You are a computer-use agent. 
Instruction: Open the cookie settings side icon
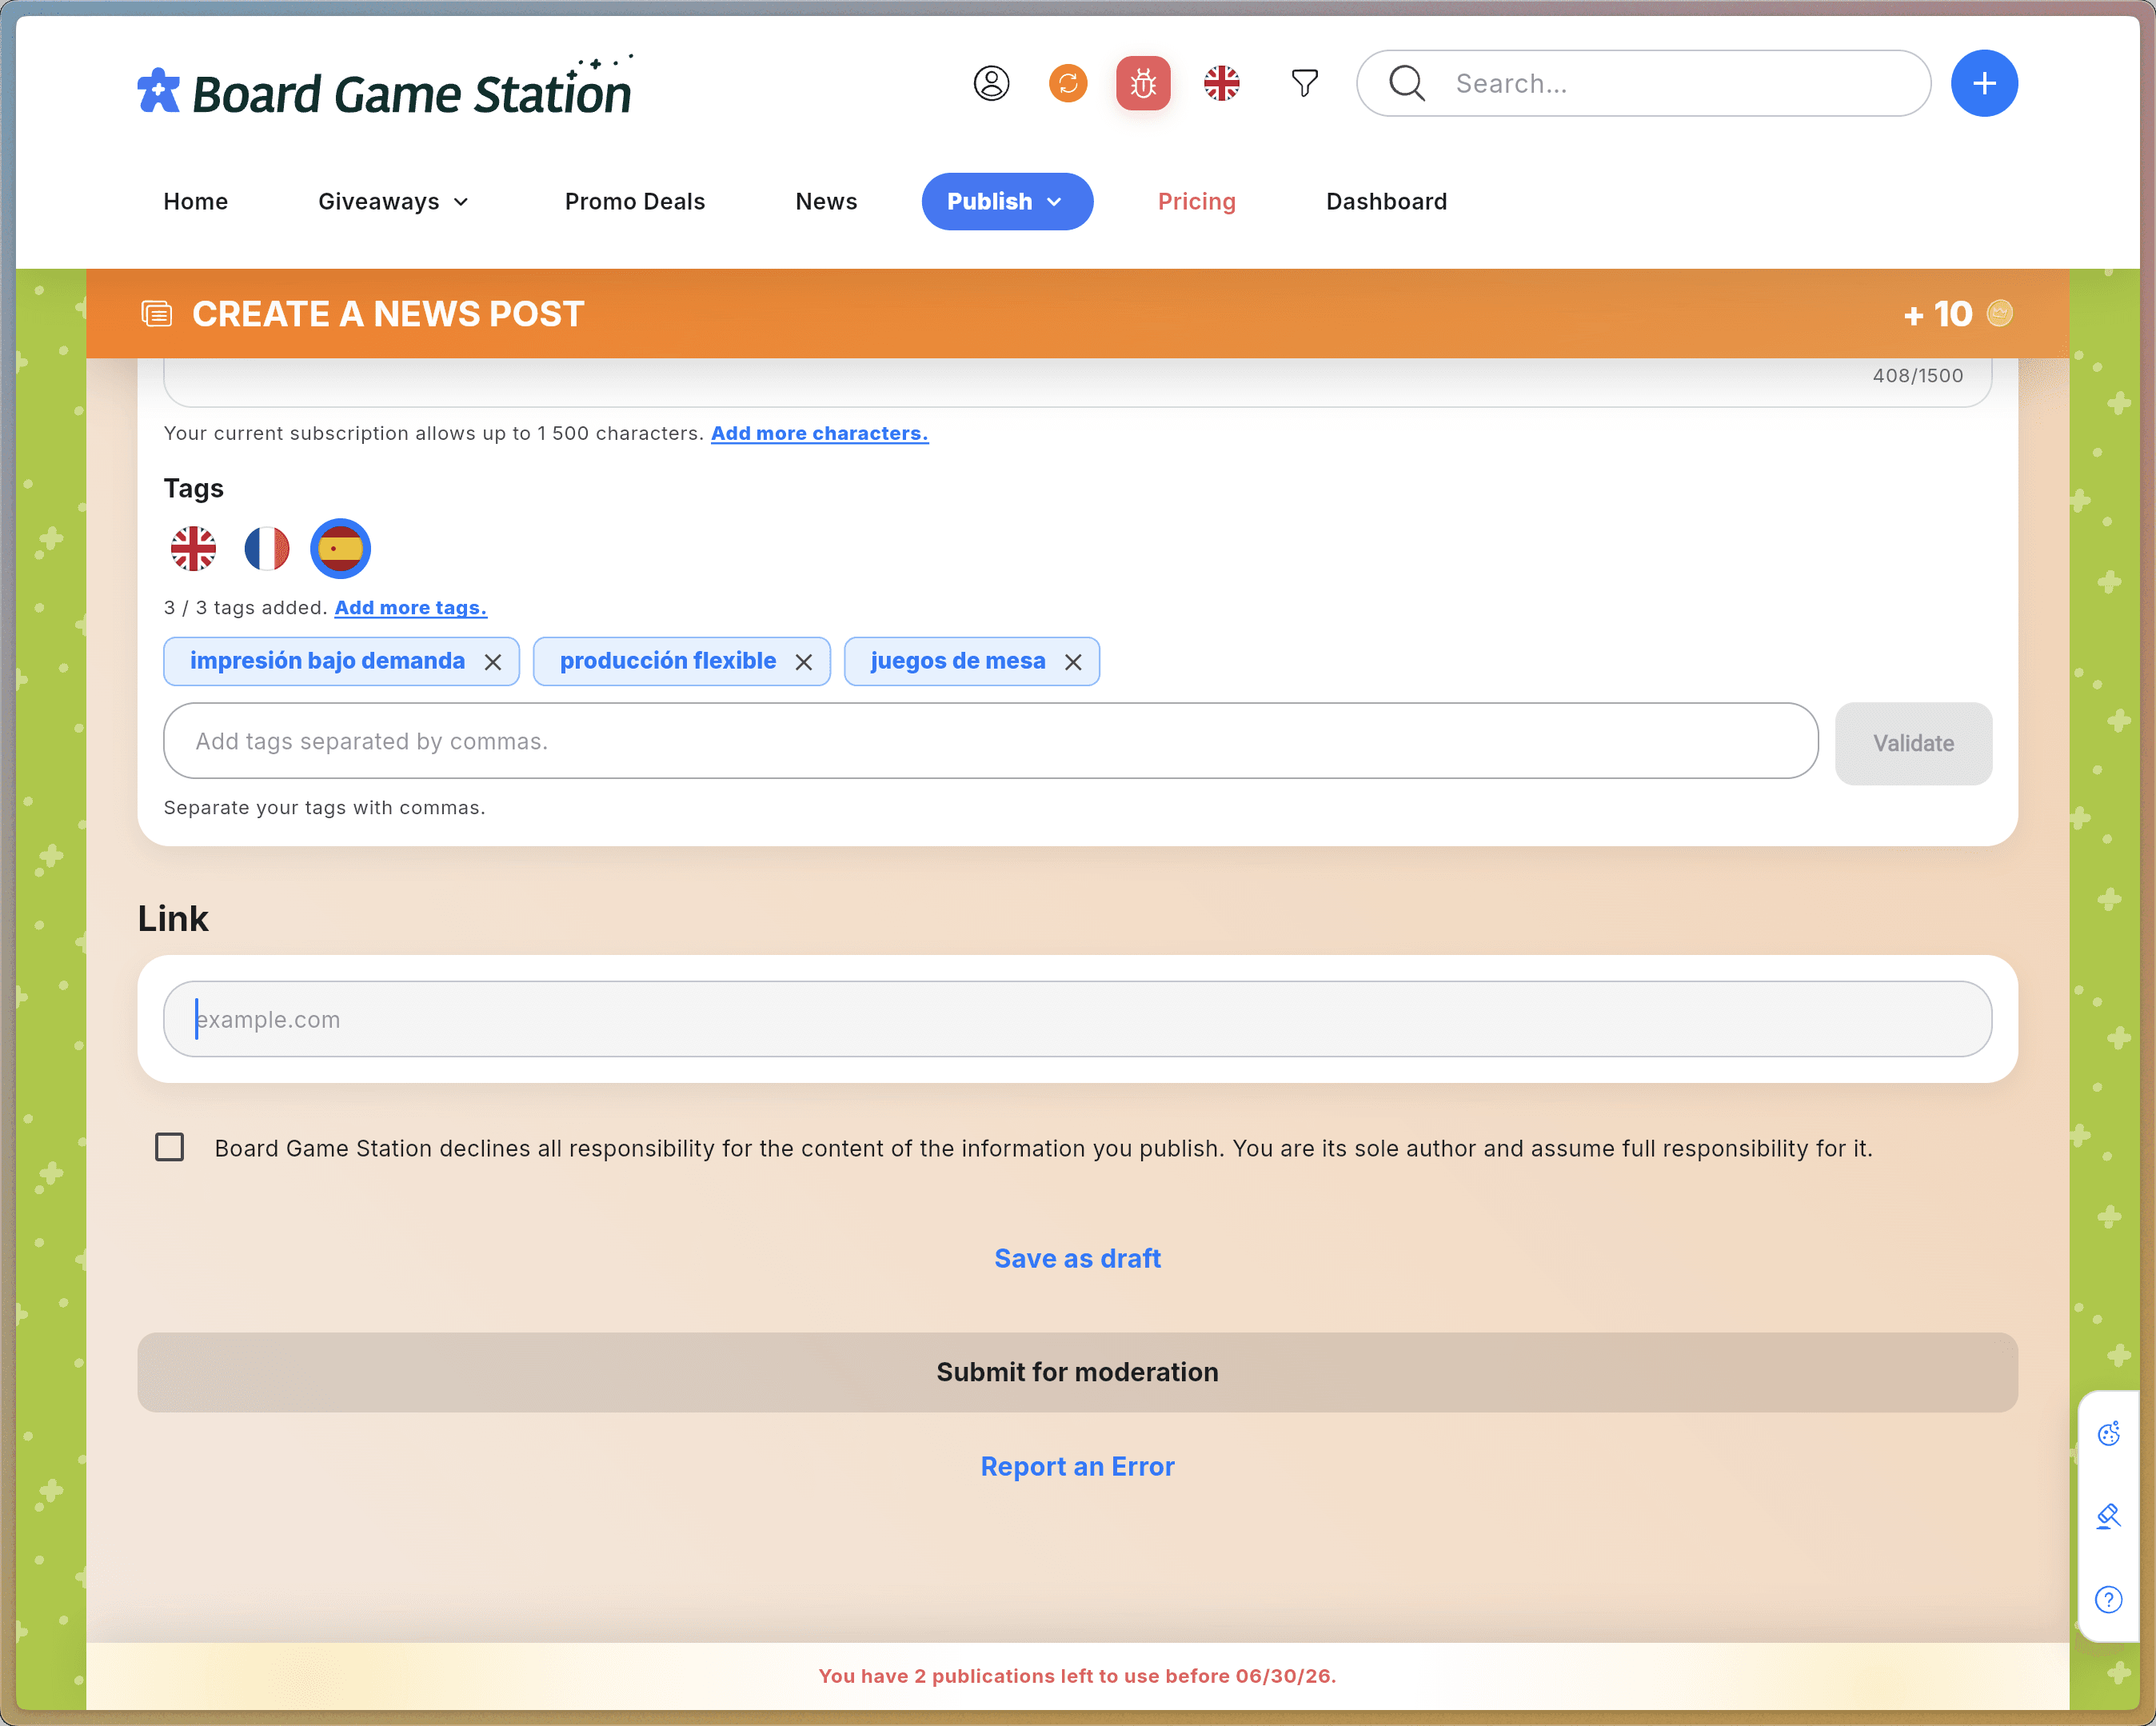coord(2108,1433)
